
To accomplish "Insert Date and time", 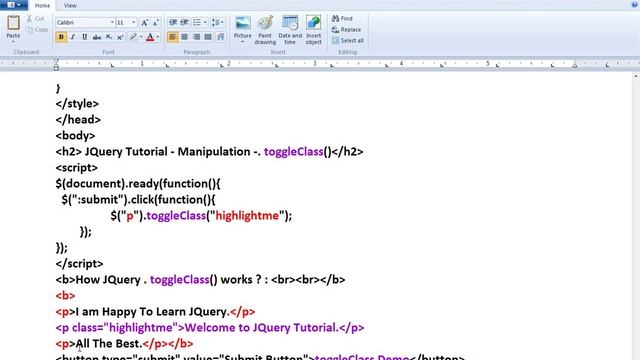I will point(290,30).
